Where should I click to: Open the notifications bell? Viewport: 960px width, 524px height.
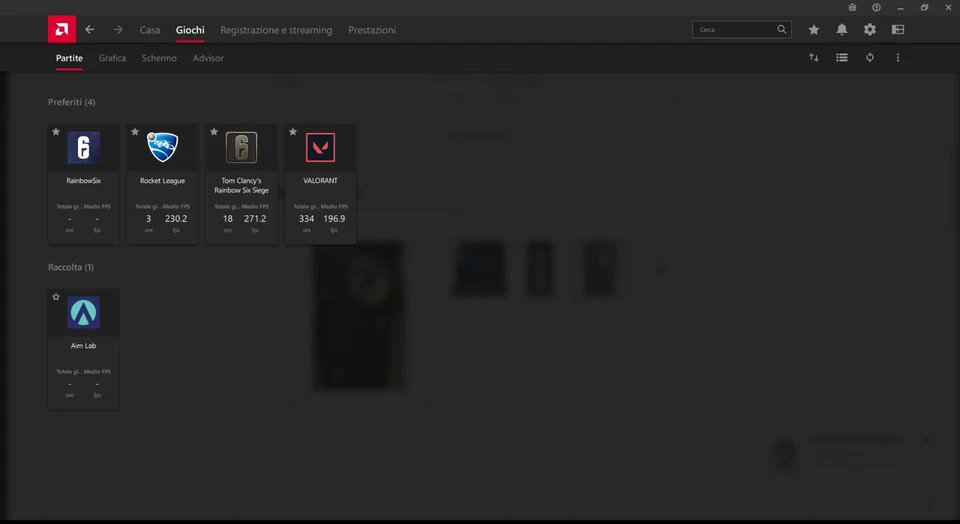pyautogui.click(x=842, y=29)
